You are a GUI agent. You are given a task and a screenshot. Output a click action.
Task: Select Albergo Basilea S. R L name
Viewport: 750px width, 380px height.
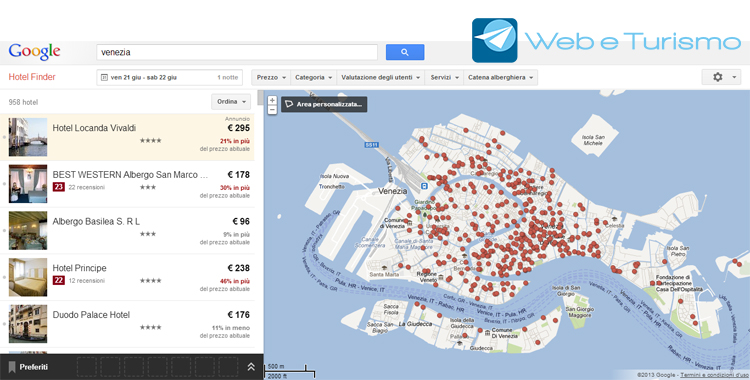(x=96, y=222)
